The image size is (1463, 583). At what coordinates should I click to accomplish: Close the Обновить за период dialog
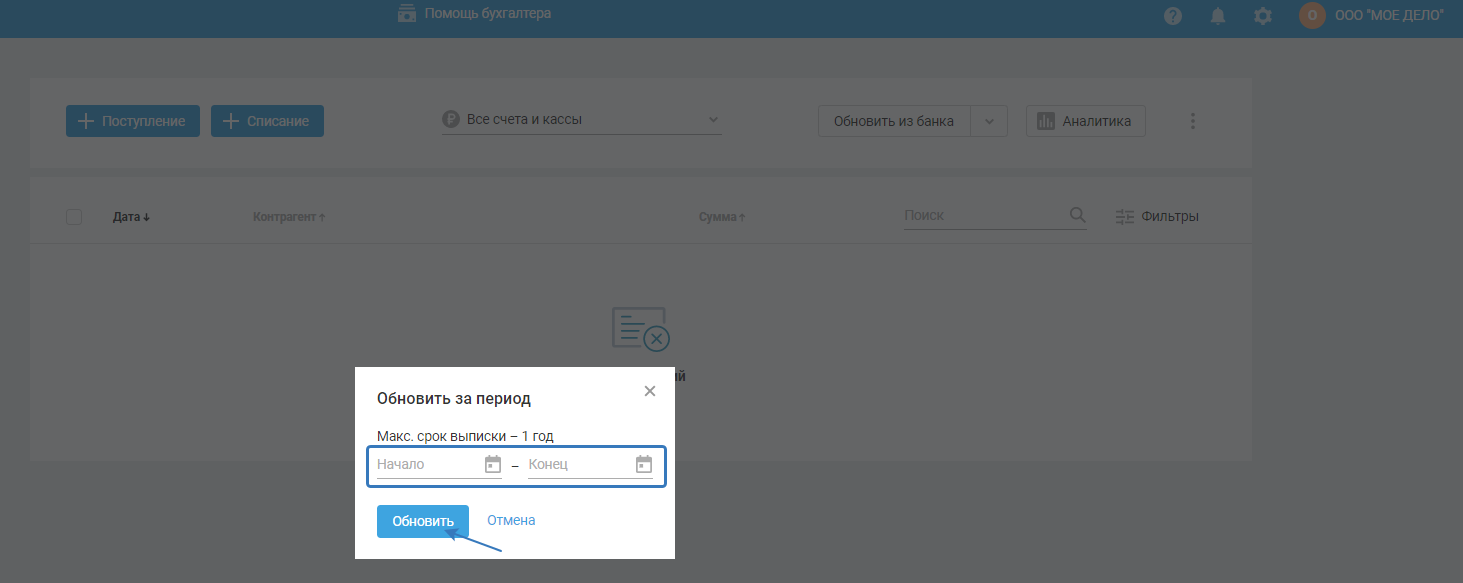click(x=650, y=391)
